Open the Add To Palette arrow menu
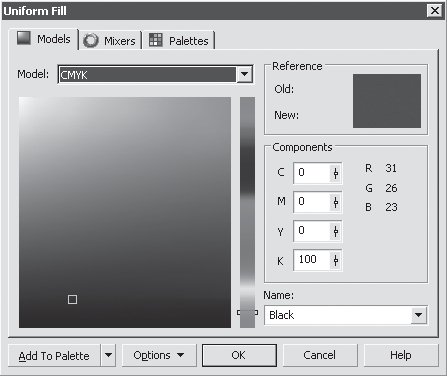This screenshot has height=376, width=447. tap(108, 355)
